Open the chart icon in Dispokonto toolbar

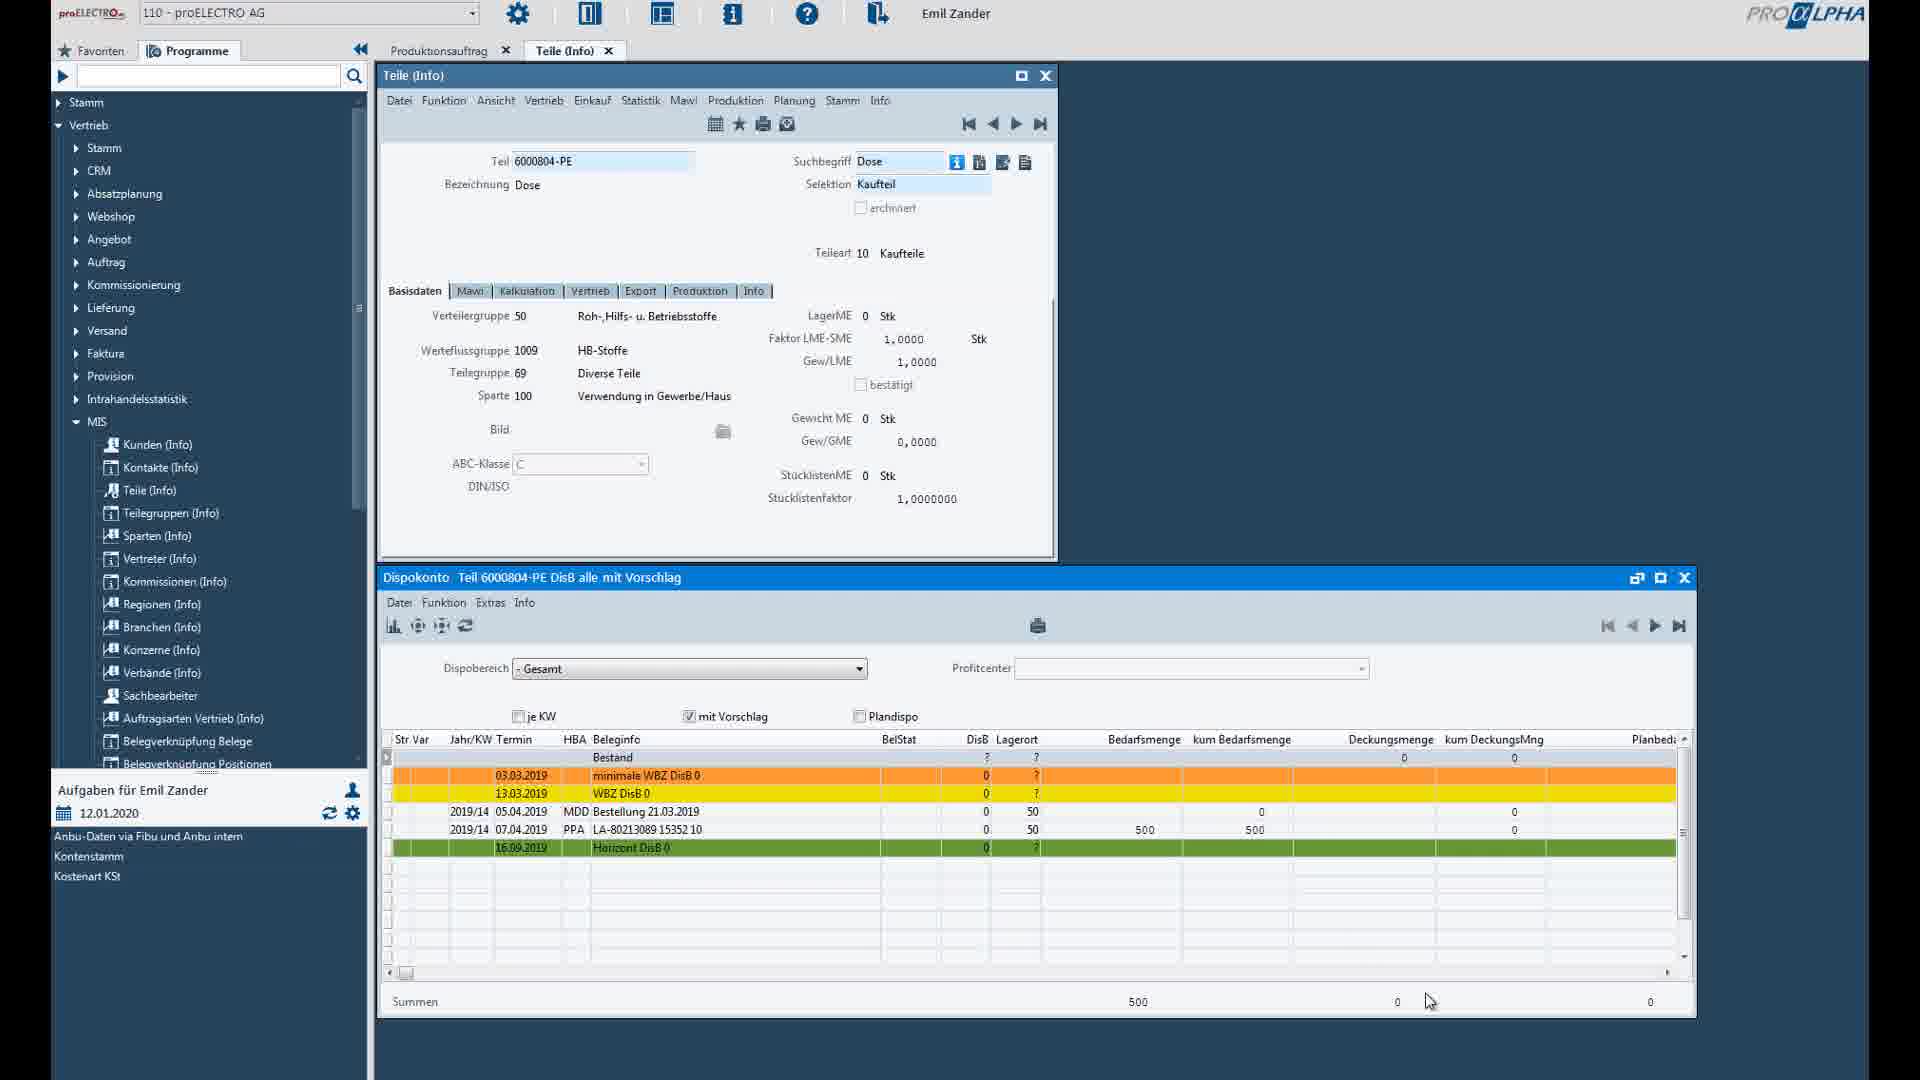point(394,626)
